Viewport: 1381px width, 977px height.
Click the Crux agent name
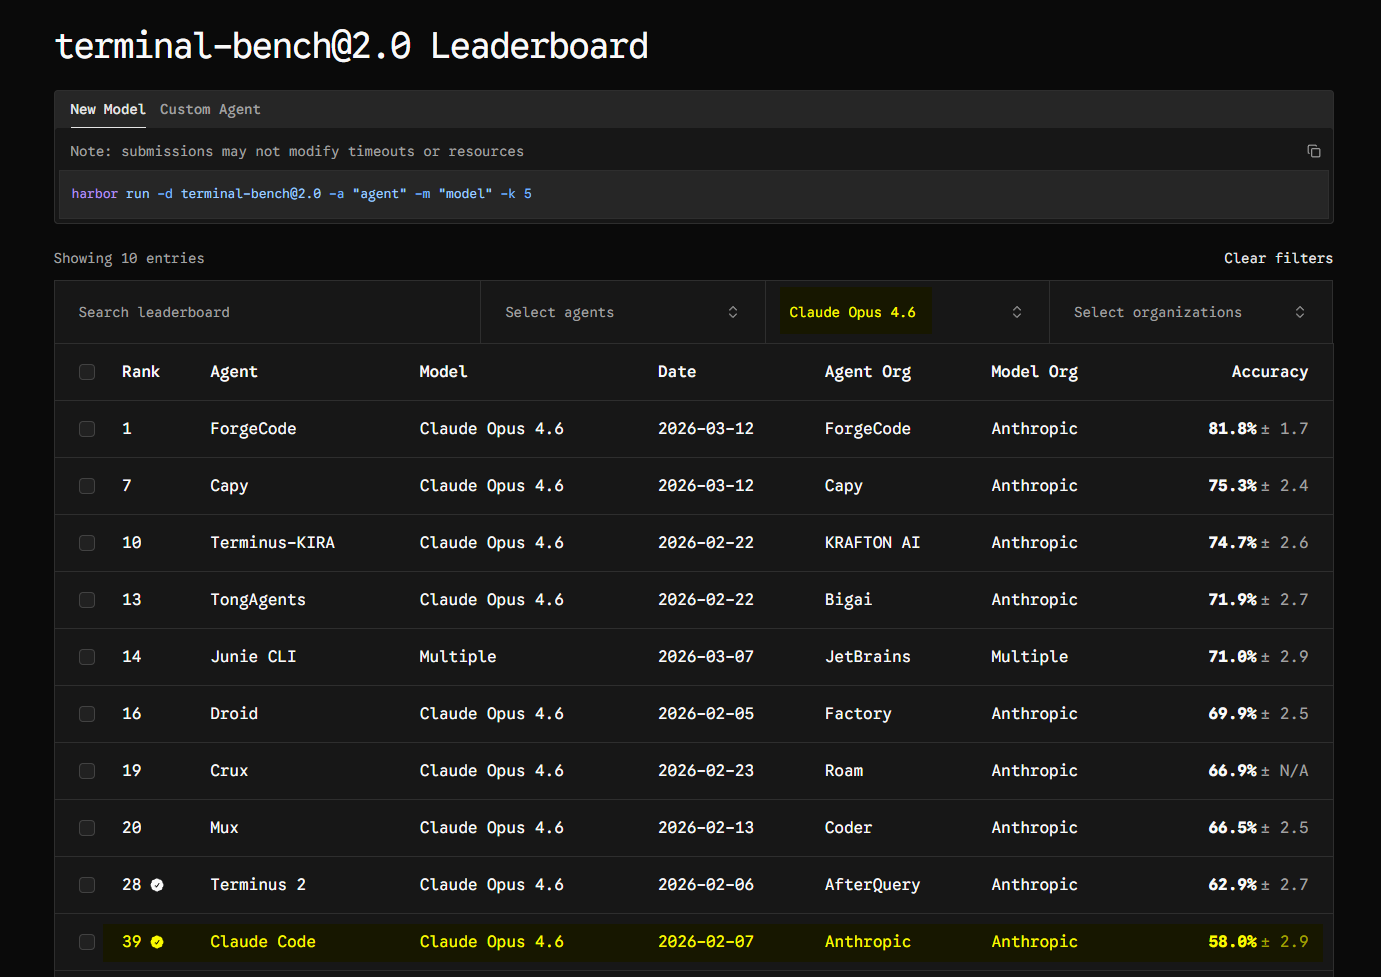pyautogui.click(x=229, y=771)
